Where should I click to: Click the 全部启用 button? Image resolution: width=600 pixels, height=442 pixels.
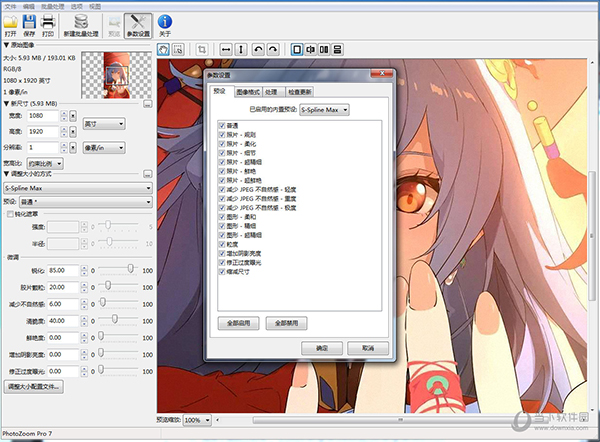238,323
